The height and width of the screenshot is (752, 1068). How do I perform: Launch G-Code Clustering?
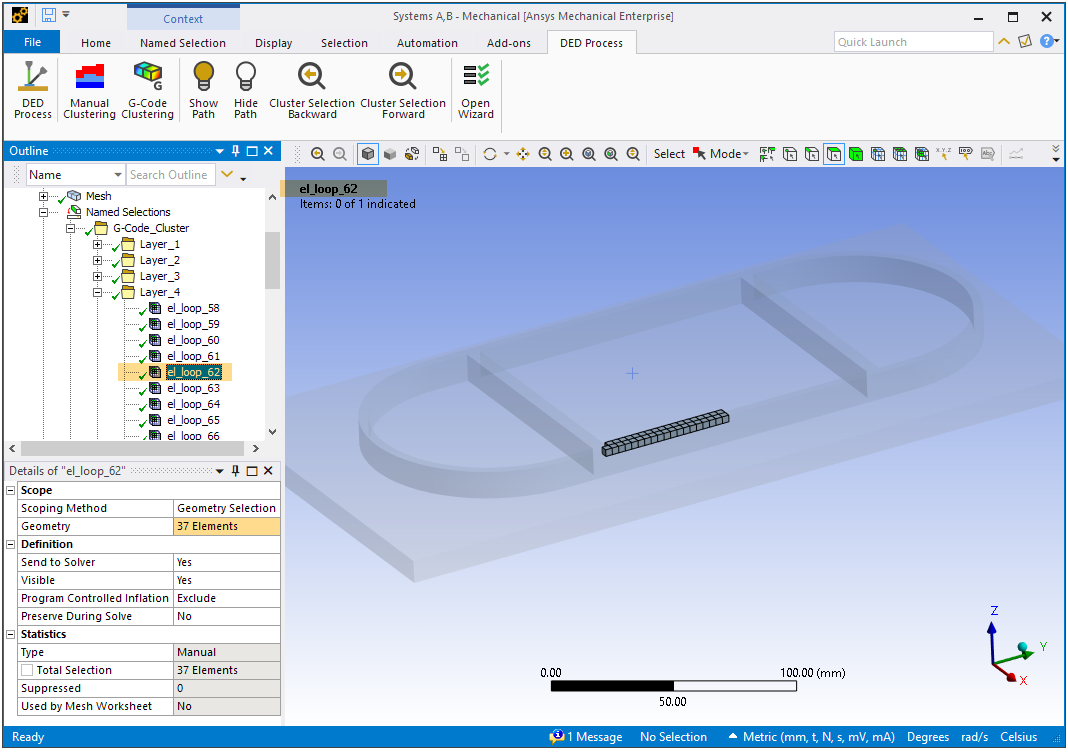click(x=147, y=90)
